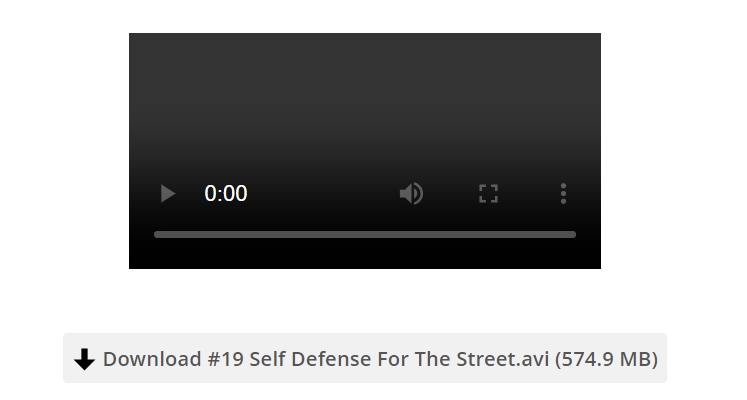The width and height of the screenshot is (747, 400).
Task: Expand the player's vertical ellipsis dropdown
Action: (564, 194)
